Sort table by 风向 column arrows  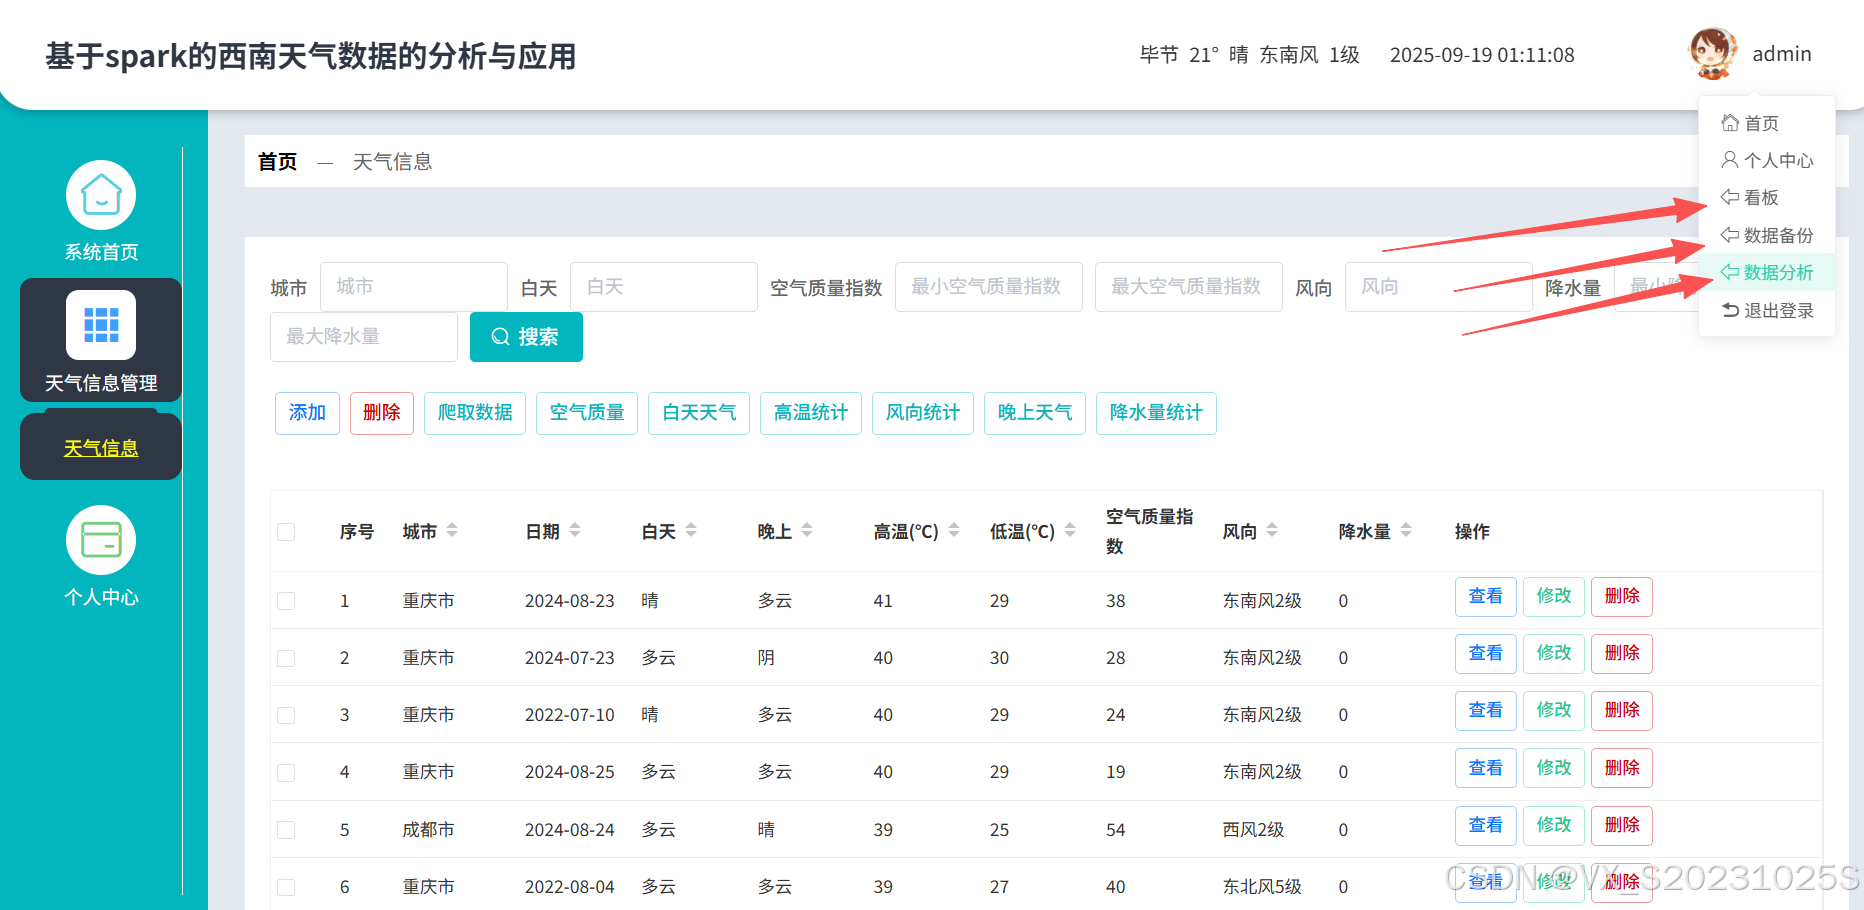coord(1272,530)
